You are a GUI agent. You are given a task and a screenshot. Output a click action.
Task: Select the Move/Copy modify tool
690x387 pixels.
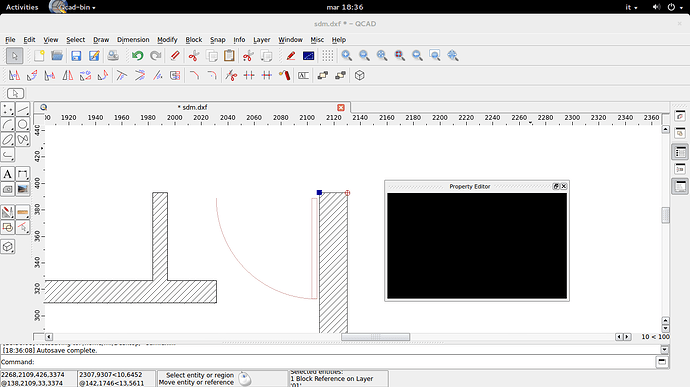coord(15,76)
